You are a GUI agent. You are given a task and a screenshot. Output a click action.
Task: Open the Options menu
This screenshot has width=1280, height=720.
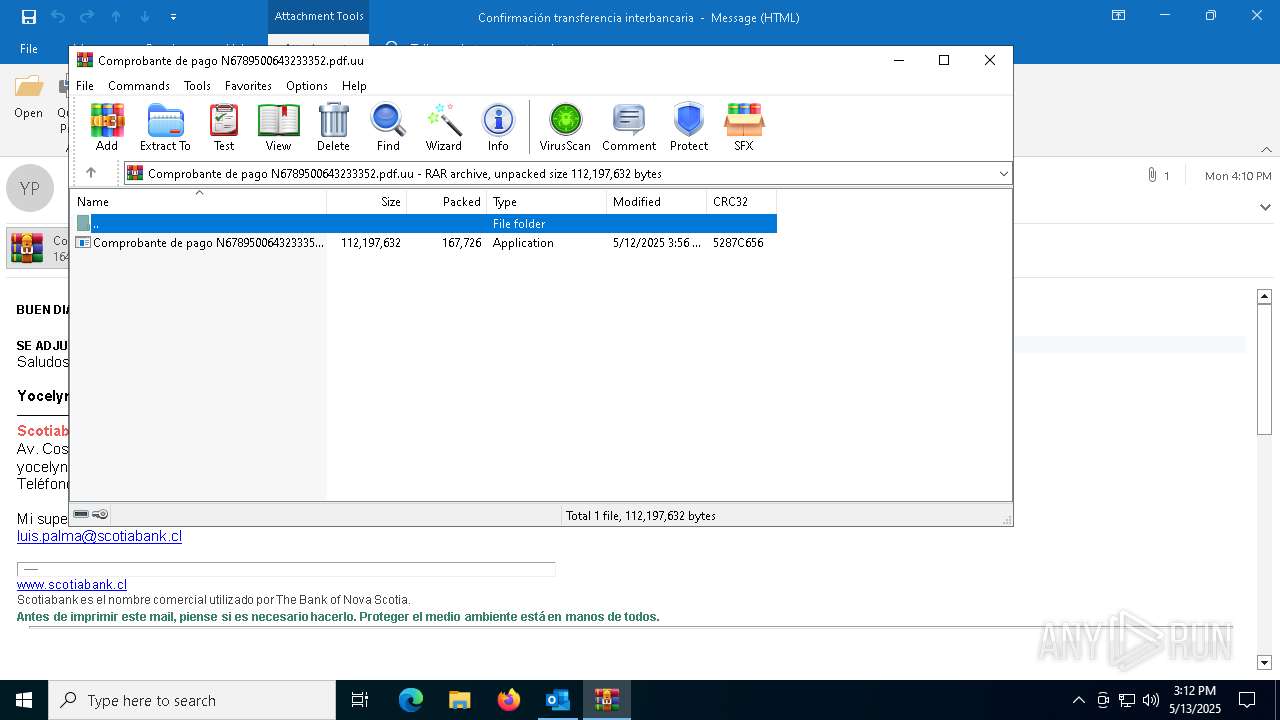pos(307,86)
